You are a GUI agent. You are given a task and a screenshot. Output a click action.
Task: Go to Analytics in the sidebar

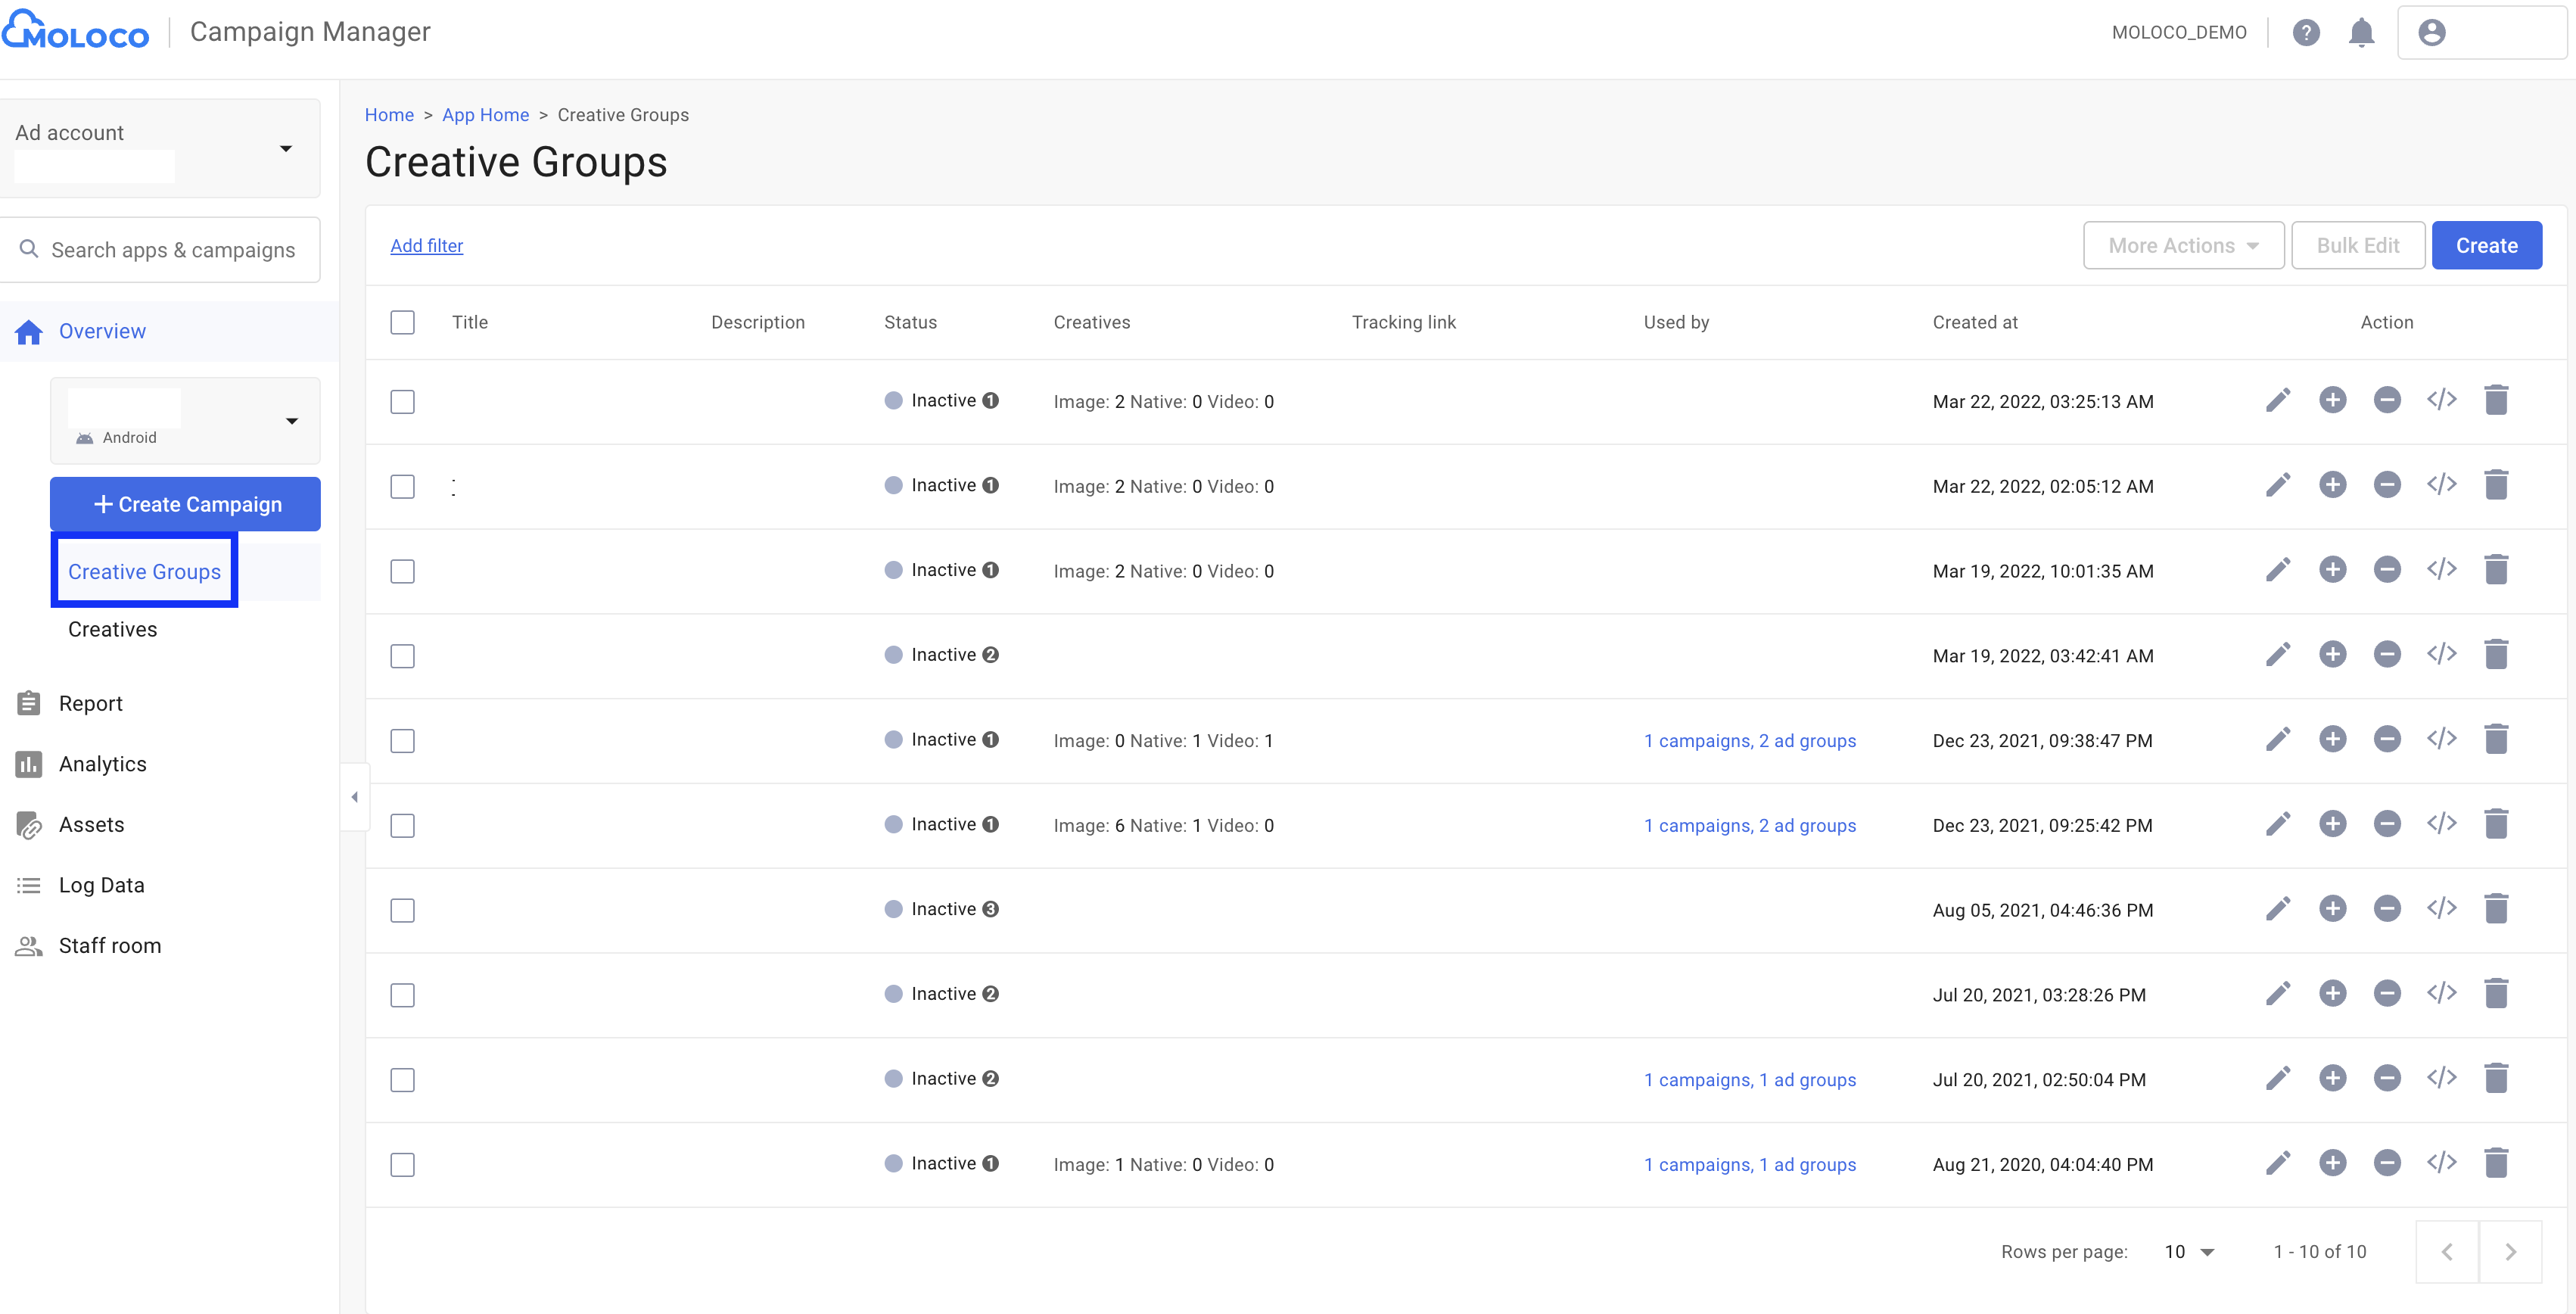102,764
